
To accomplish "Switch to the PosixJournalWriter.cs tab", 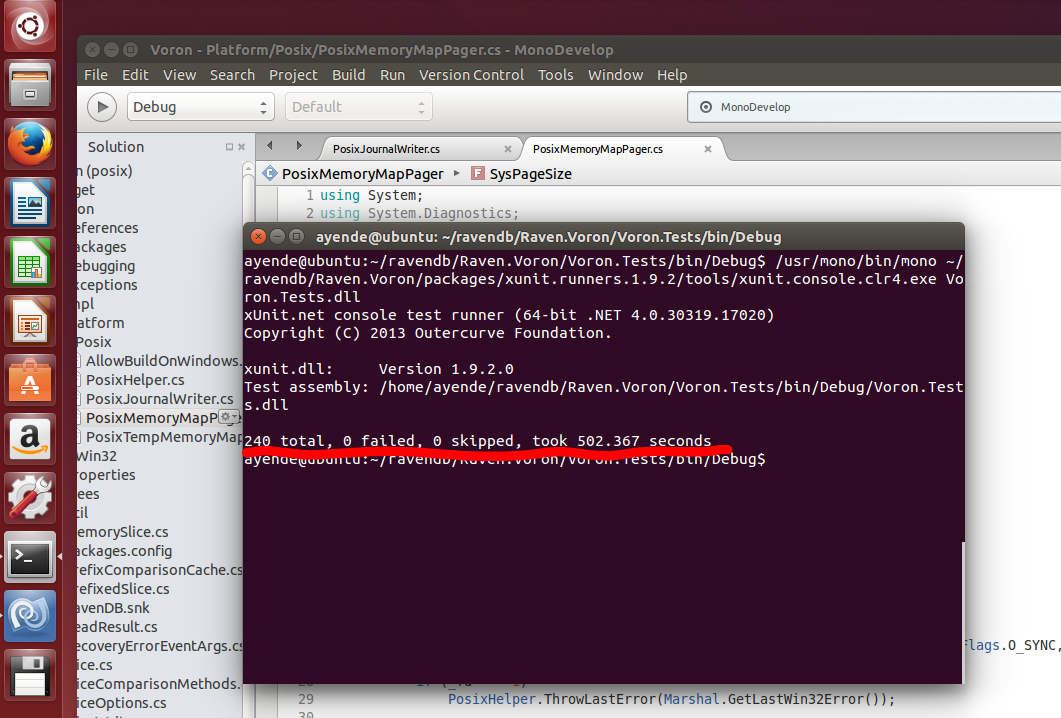I will [386, 149].
